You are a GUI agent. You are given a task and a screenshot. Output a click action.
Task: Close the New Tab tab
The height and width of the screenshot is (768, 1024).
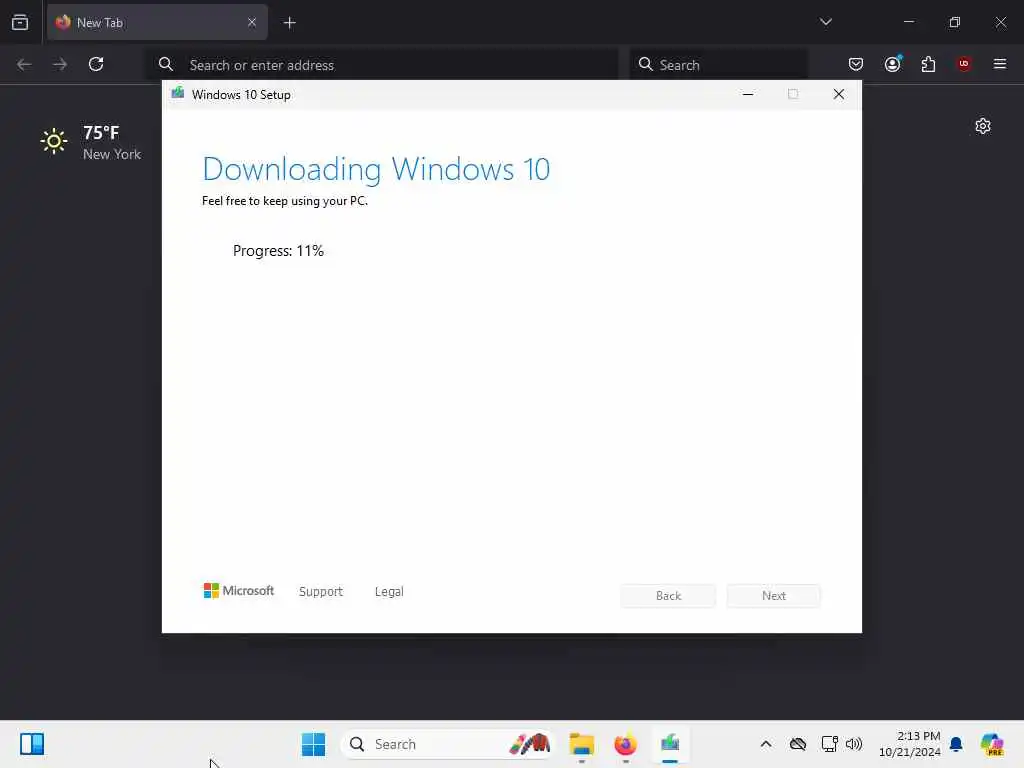tap(252, 22)
